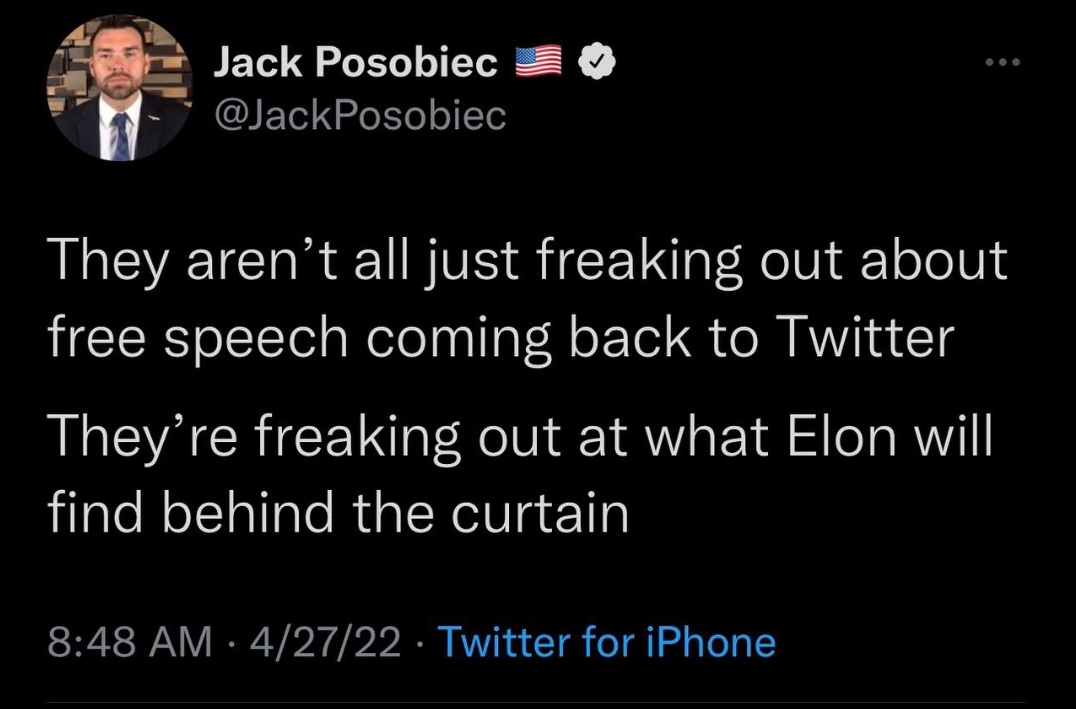
Task: Open the Jack Posobiec display name
Action: tap(355, 63)
